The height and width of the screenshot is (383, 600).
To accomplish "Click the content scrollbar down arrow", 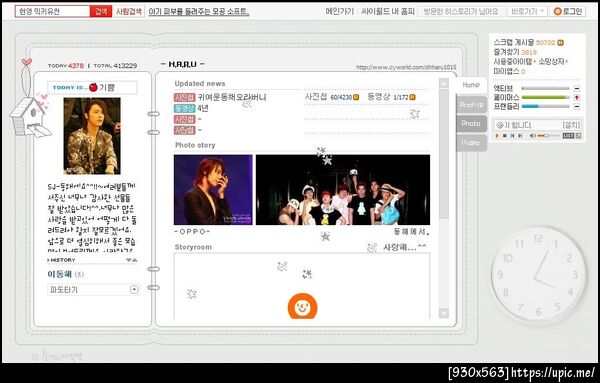I will point(443,313).
